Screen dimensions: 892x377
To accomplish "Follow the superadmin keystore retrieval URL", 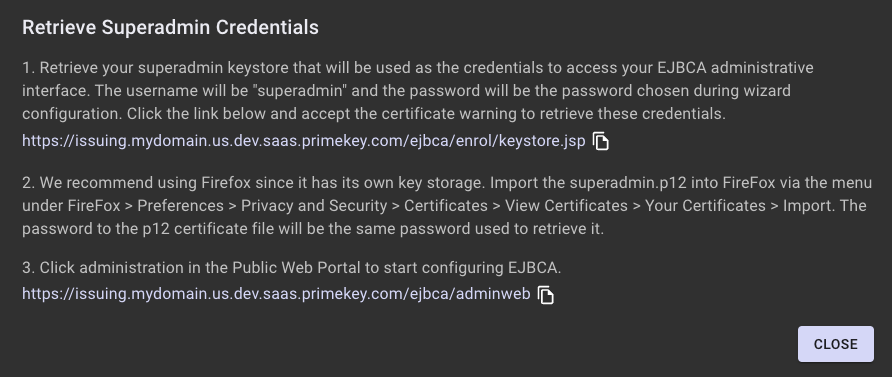I will [x=304, y=141].
